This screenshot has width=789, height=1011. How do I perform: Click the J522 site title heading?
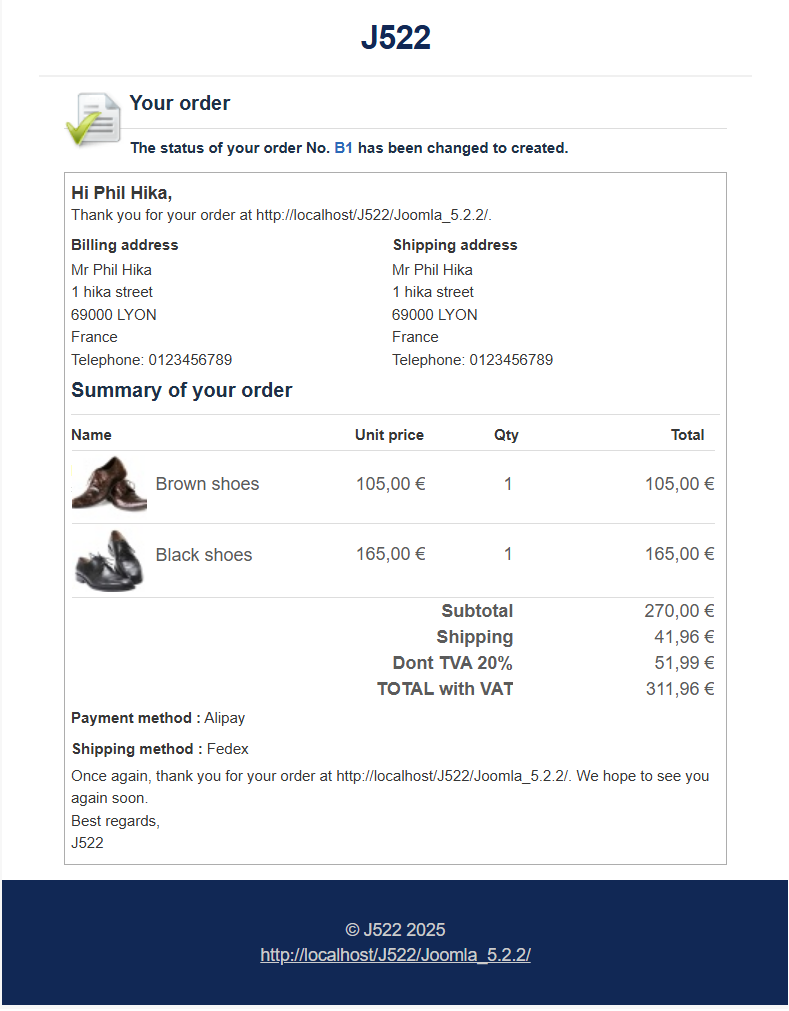395,37
